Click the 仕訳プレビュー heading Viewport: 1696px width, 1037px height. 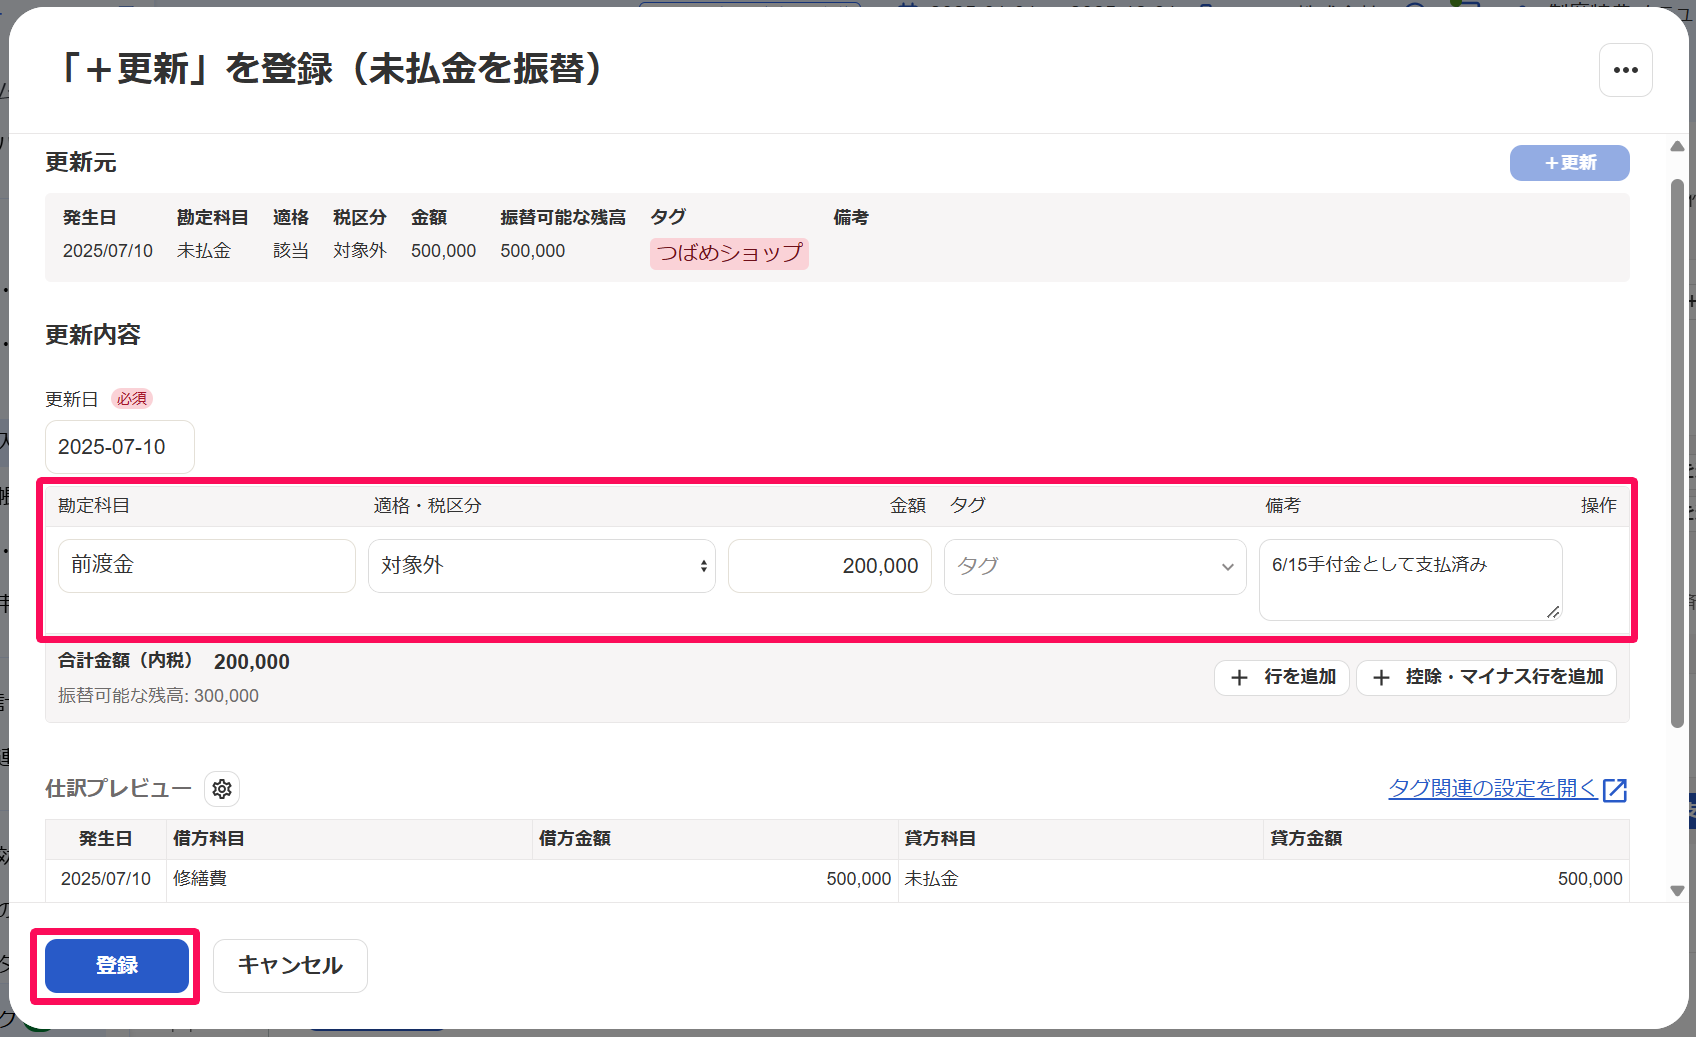118,789
